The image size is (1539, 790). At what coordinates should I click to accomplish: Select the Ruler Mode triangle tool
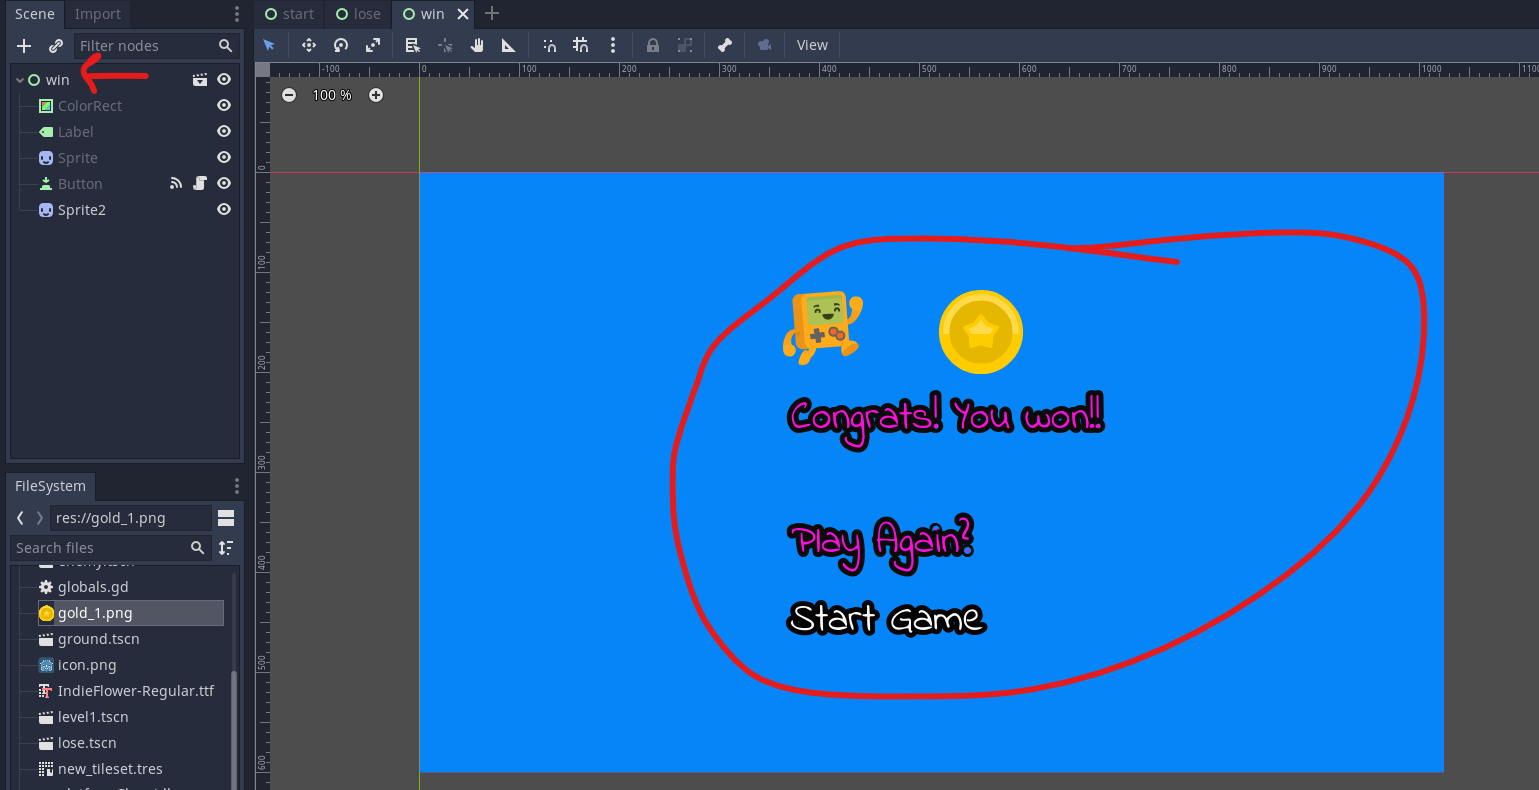point(509,45)
